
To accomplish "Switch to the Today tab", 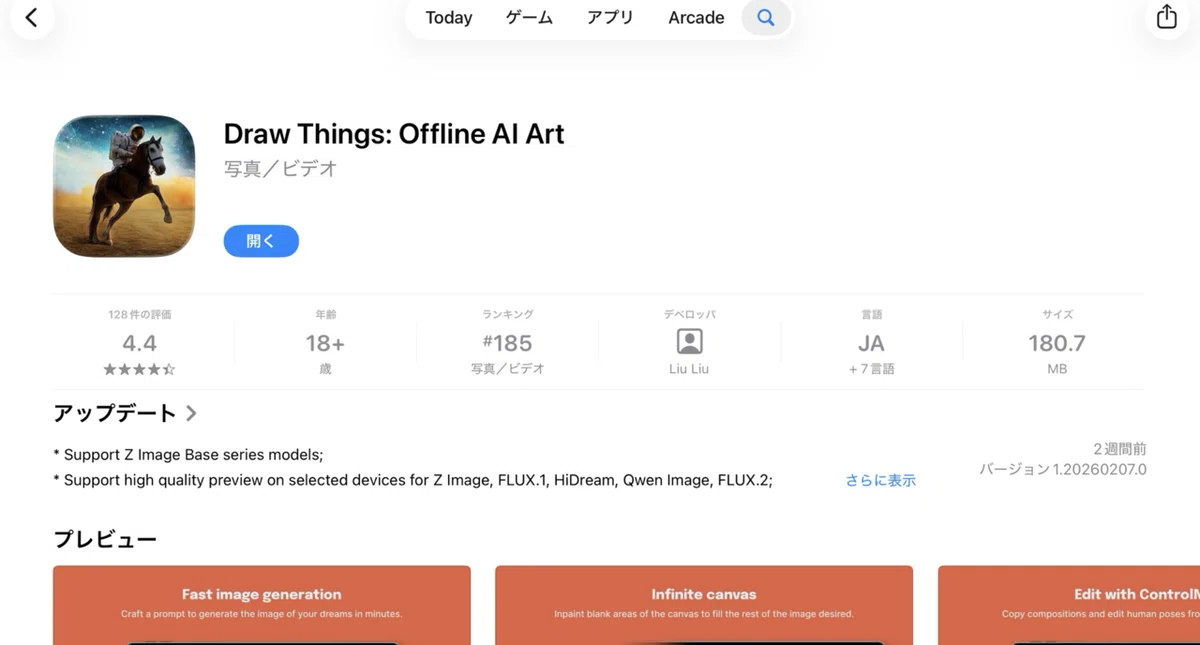I will click(448, 18).
